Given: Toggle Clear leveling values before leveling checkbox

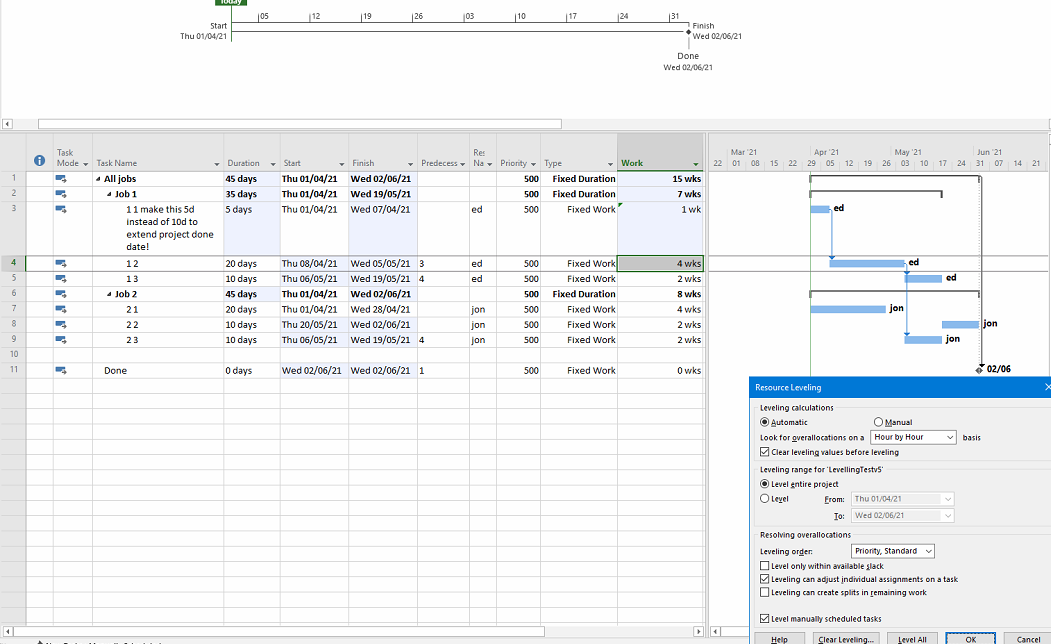Looking at the screenshot, I should pyautogui.click(x=764, y=452).
